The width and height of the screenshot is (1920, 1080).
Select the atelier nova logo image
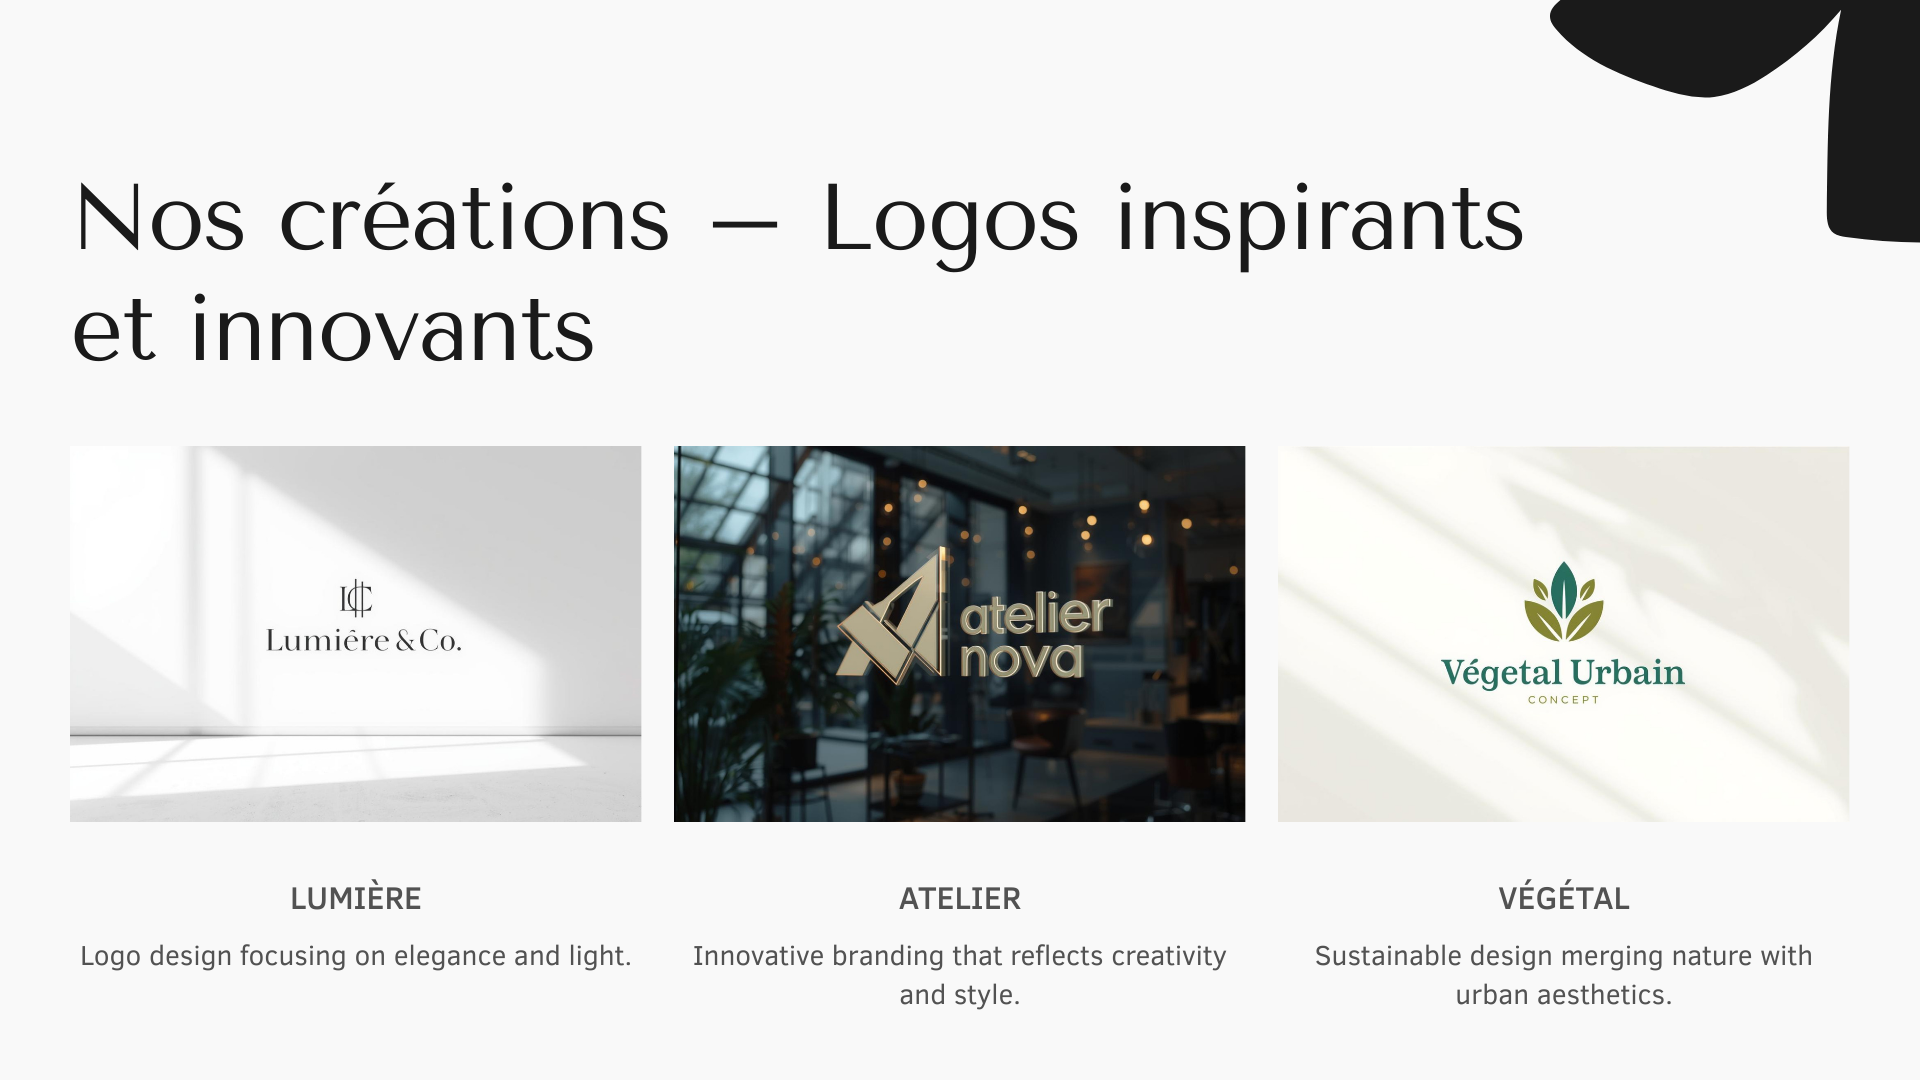click(x=959, y=634)
